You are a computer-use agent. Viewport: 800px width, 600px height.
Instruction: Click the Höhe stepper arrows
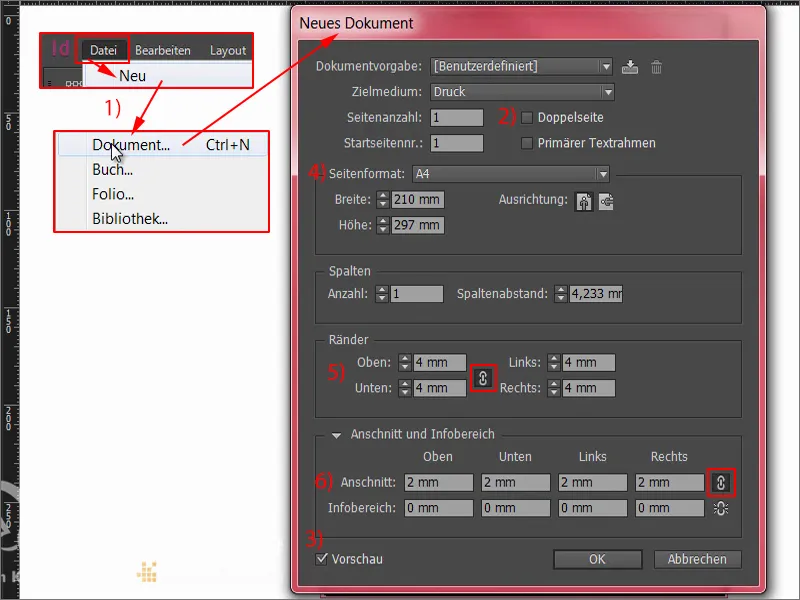pyautogui.click(x=383, y=225)
